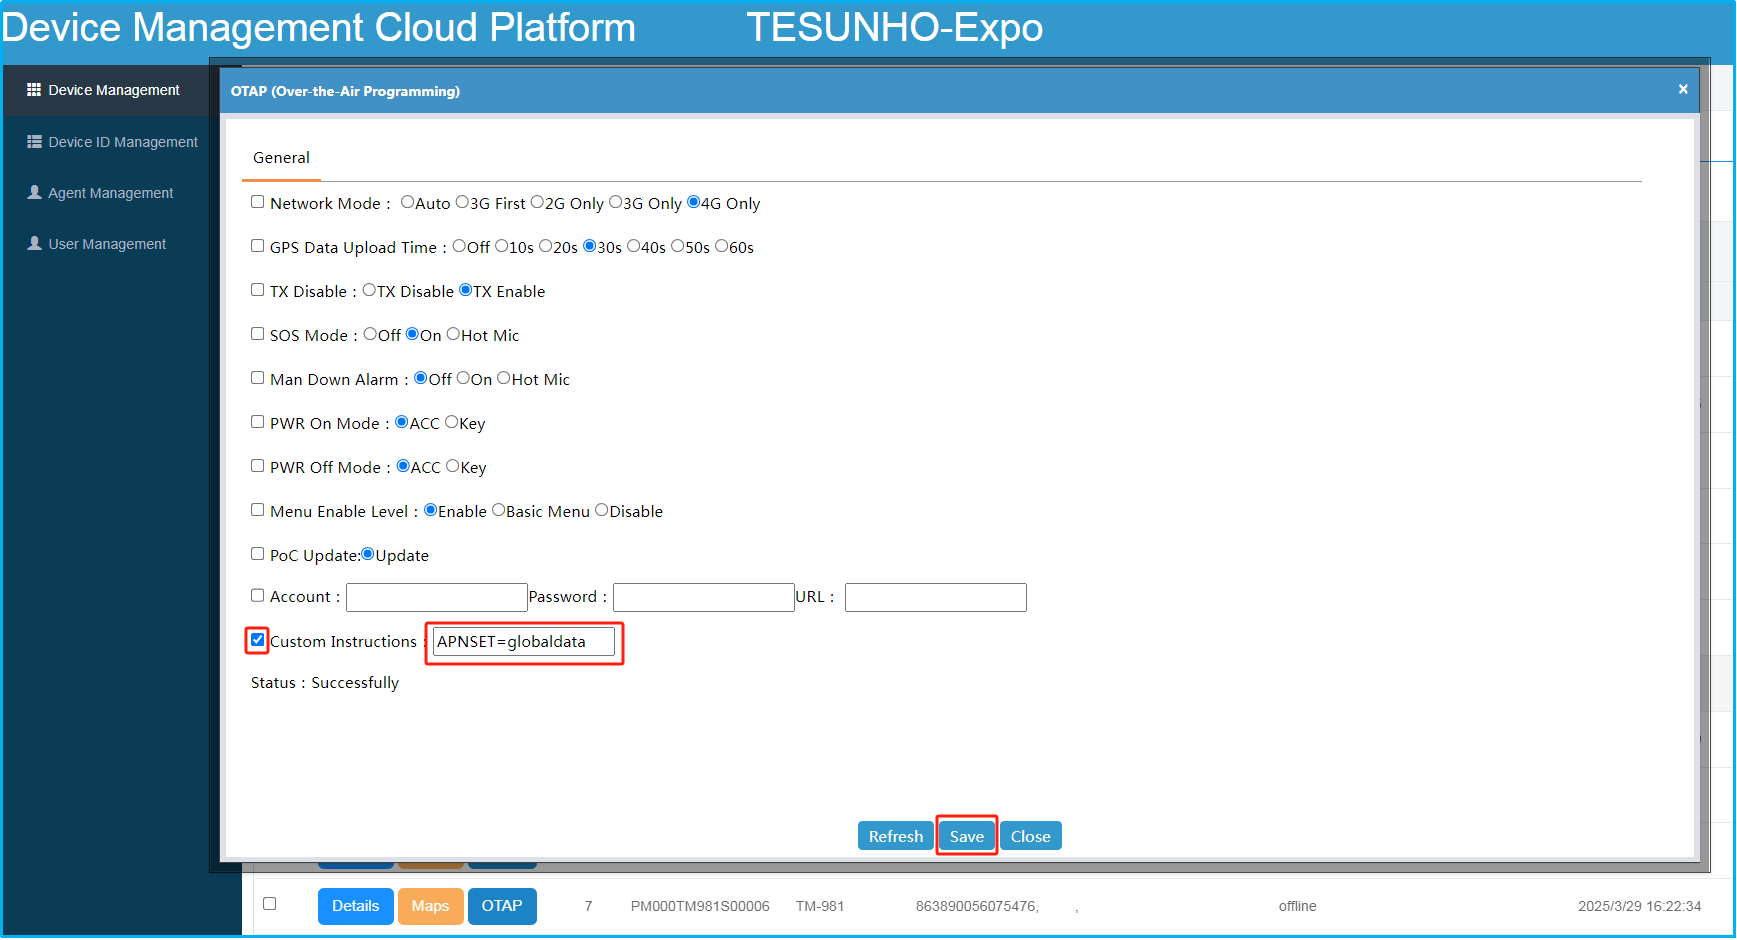Set GPS upload time to 10s
The height and width of the screenshot is (940, 1737).
[x=501, y=246]
